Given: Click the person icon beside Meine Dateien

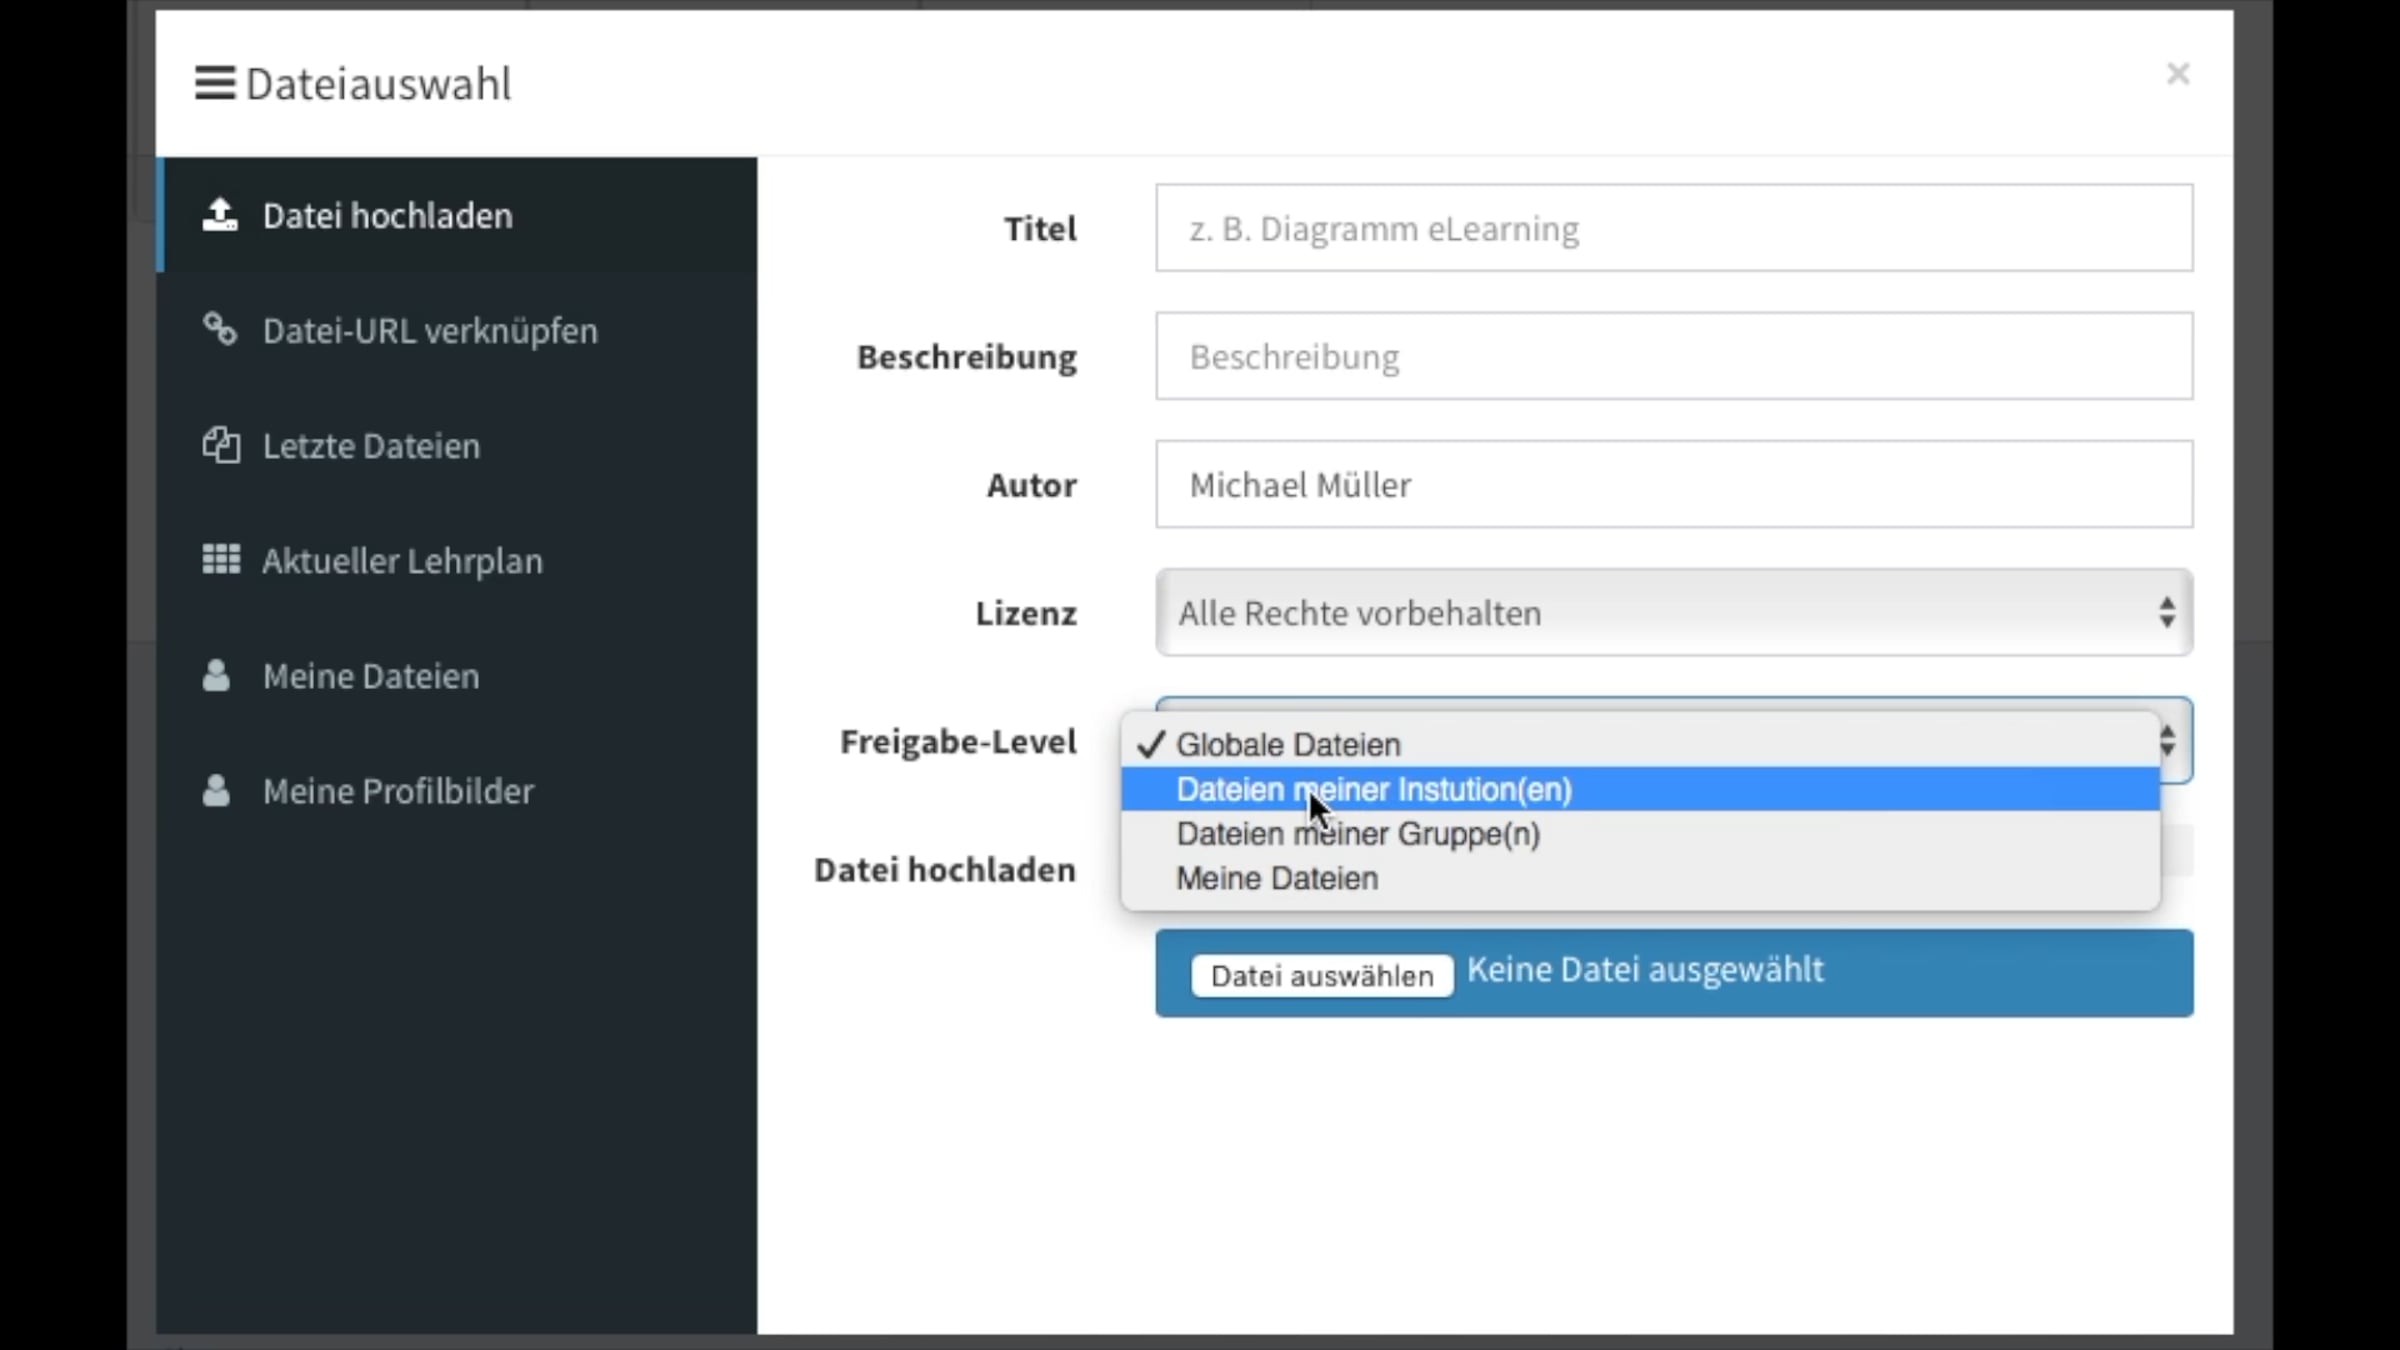Looking at the screenshot, I should pos(216,675).
